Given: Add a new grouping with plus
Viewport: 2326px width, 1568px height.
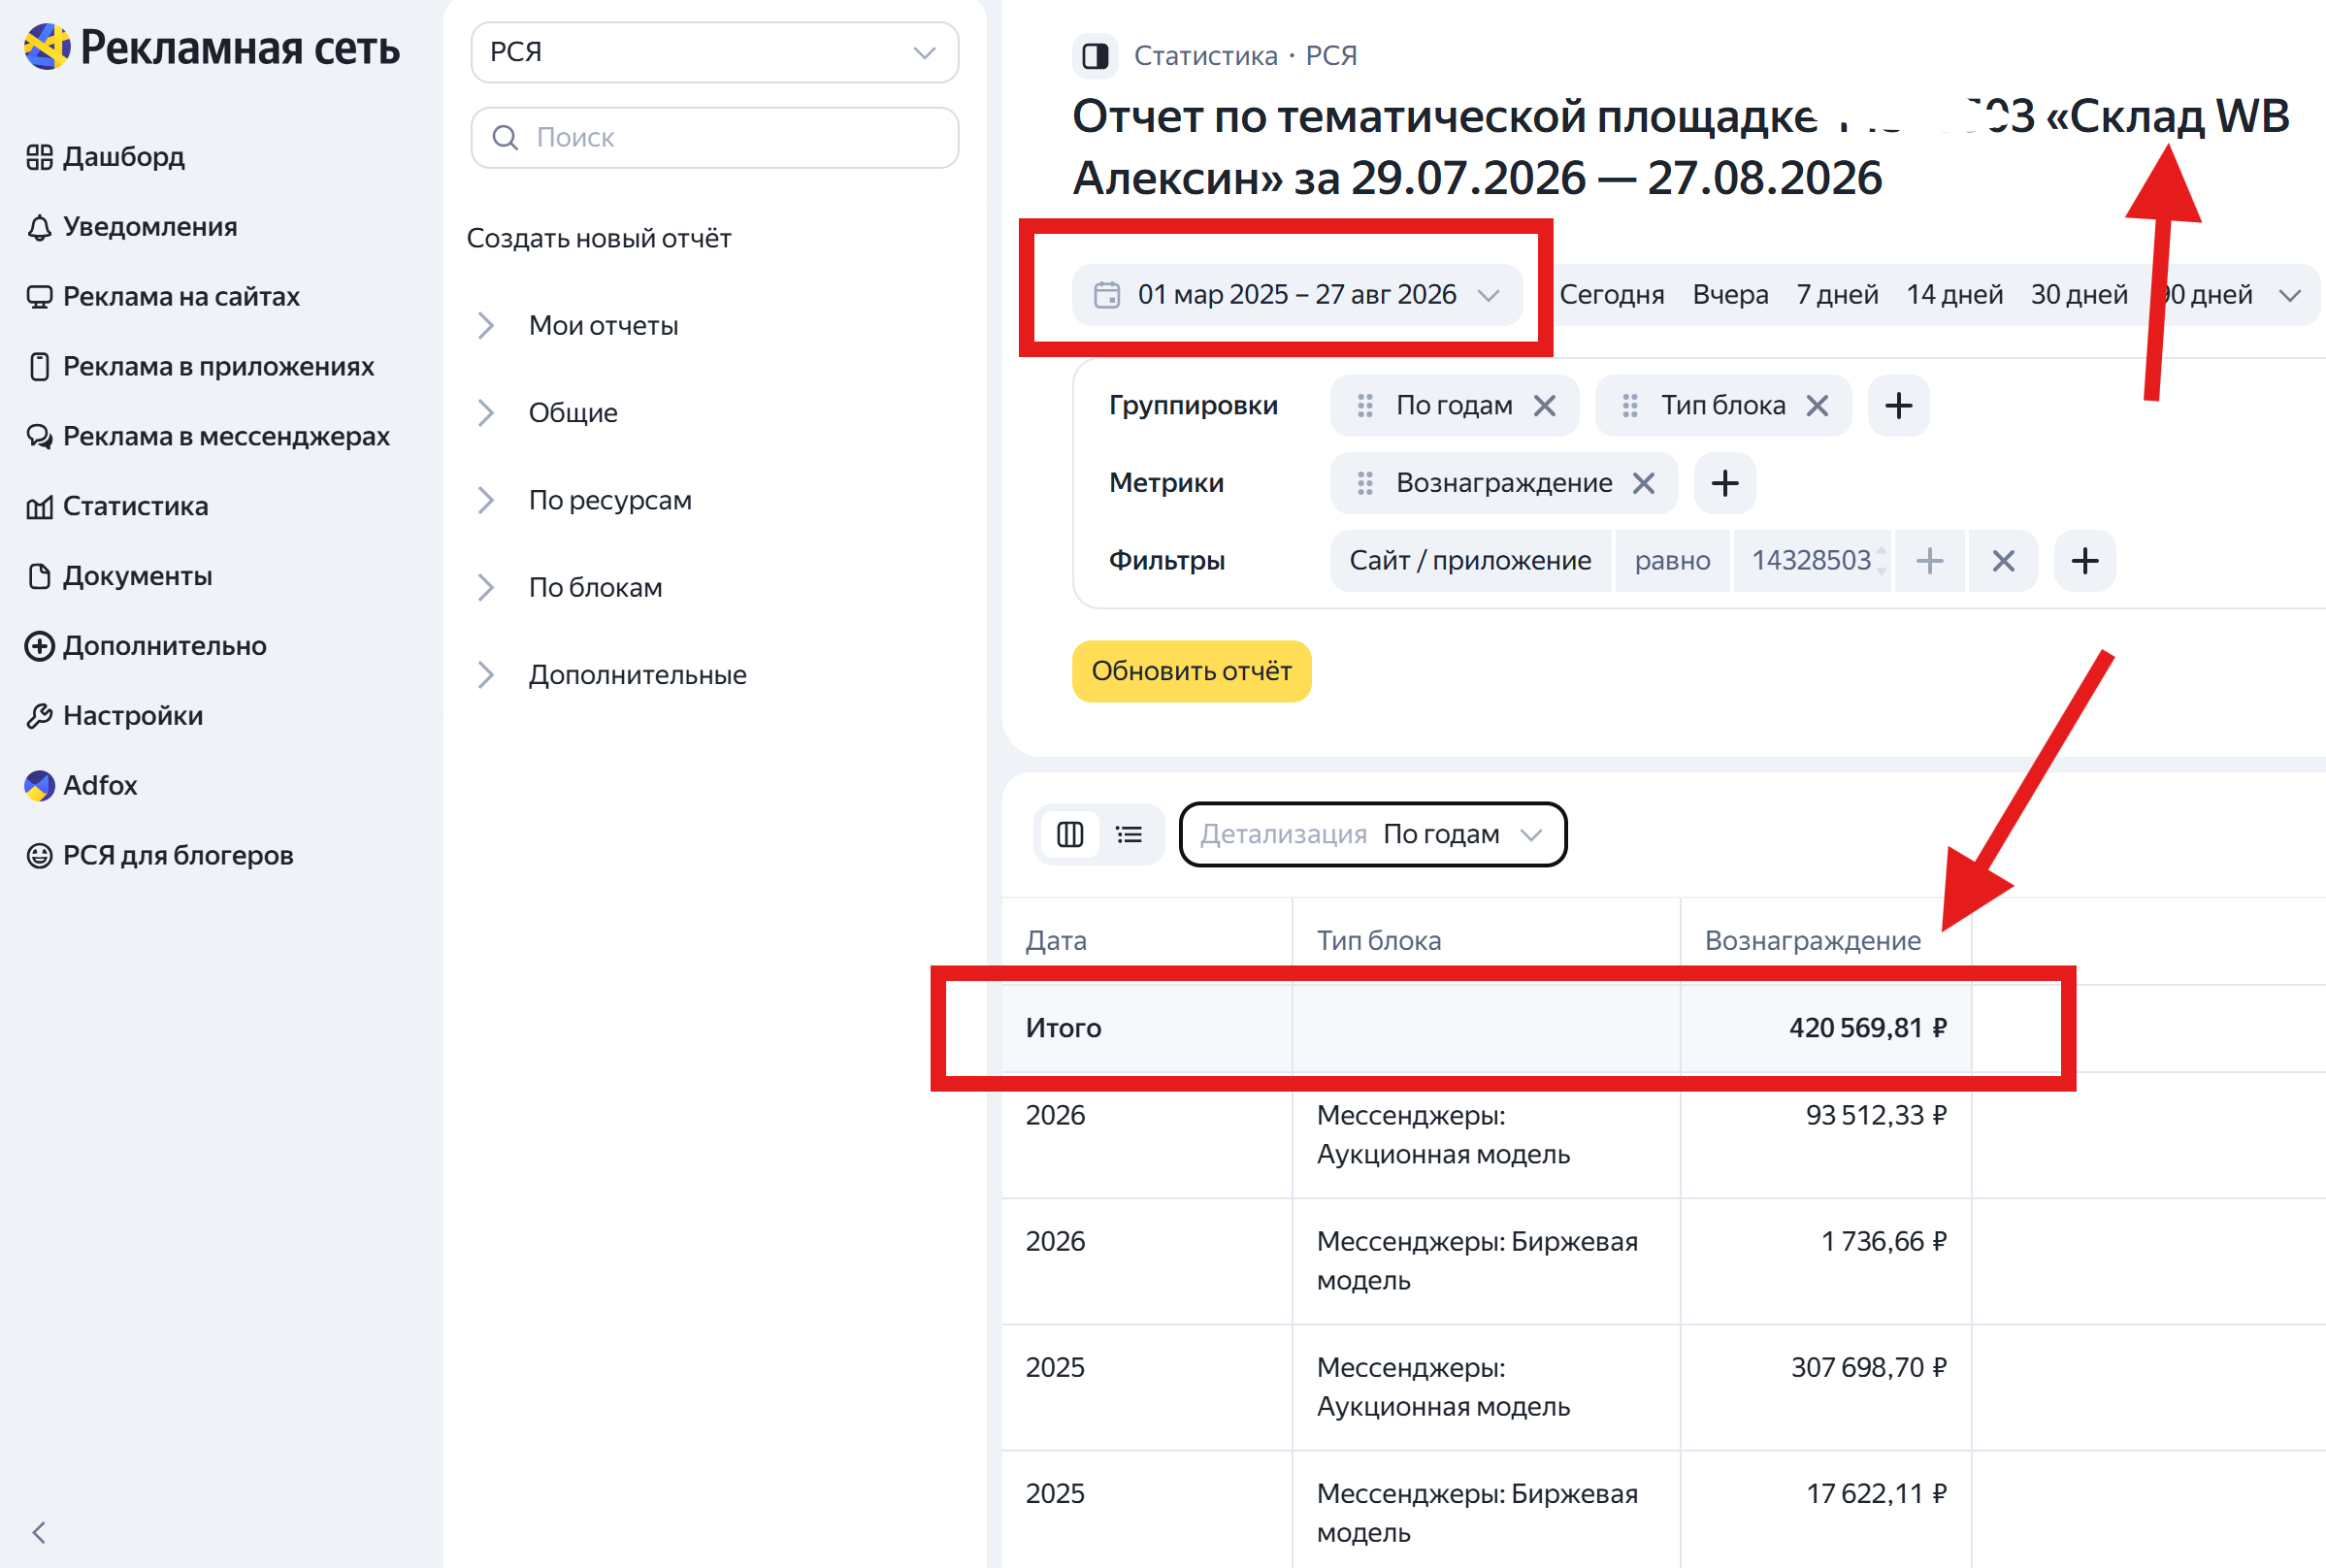Looking at the screenshot, I should click(1898, 406).
